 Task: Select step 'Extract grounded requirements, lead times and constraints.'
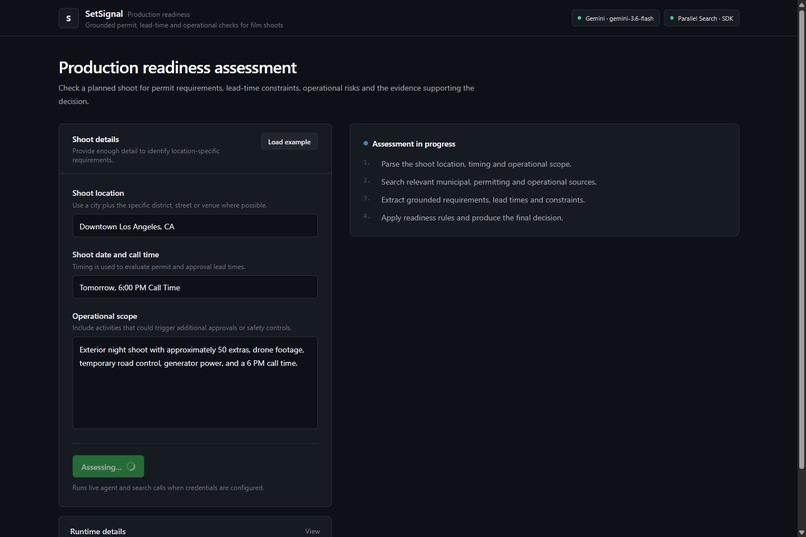coord(483,200)
